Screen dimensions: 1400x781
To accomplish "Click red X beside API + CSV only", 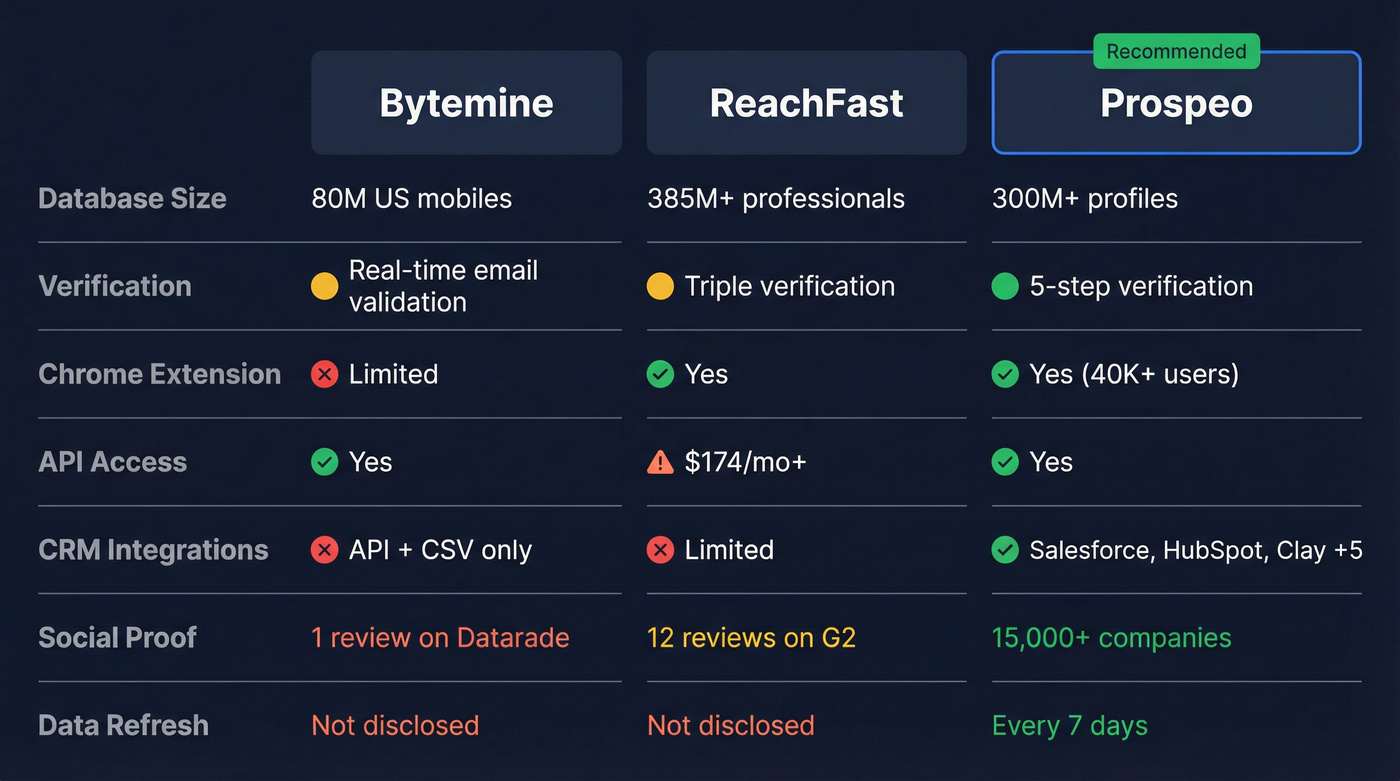I will pos(324,550).
